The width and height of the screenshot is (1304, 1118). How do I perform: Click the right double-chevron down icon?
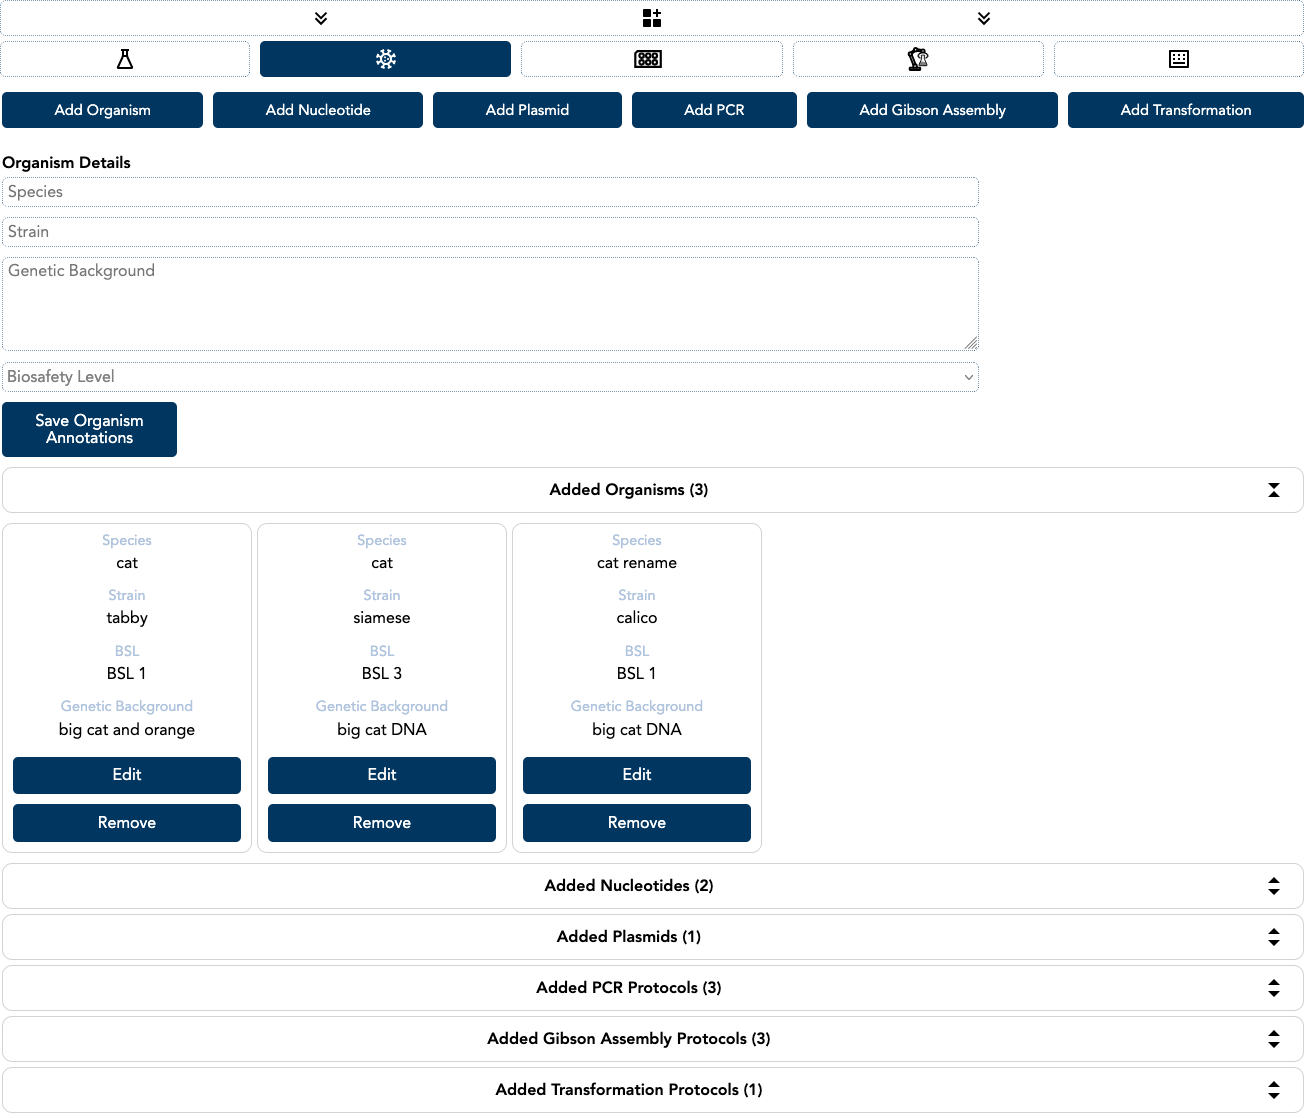984,18
